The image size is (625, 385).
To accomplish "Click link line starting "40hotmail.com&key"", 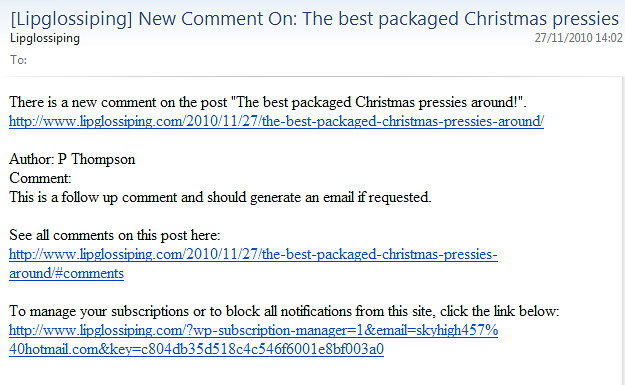I will coord(197,349).
